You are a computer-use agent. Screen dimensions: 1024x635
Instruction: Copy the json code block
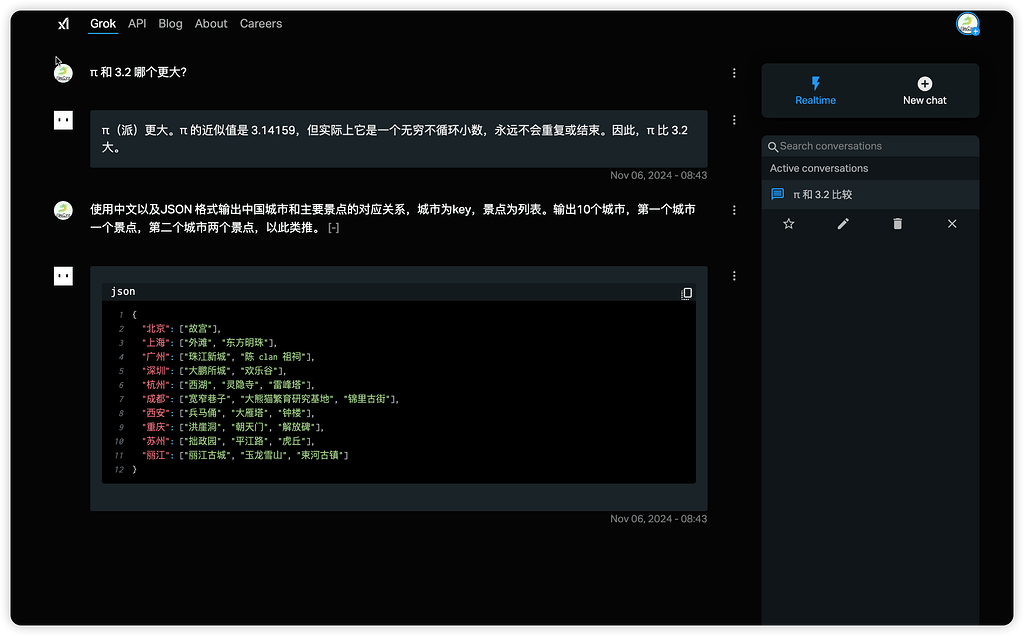[x=686, y=293]
